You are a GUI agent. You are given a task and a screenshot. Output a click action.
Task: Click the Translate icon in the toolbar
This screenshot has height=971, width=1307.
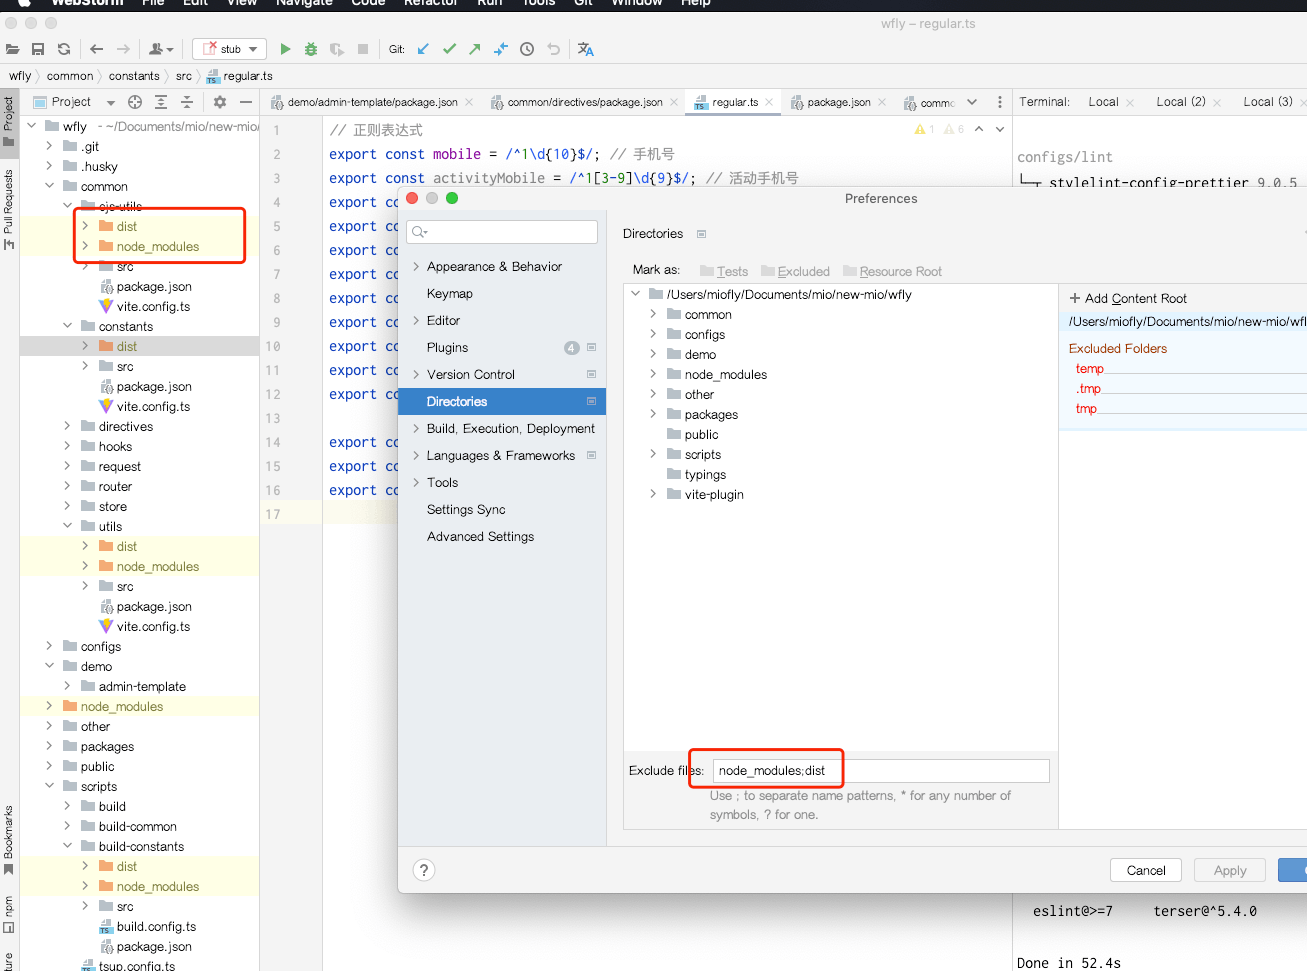(x=586, y=49)
